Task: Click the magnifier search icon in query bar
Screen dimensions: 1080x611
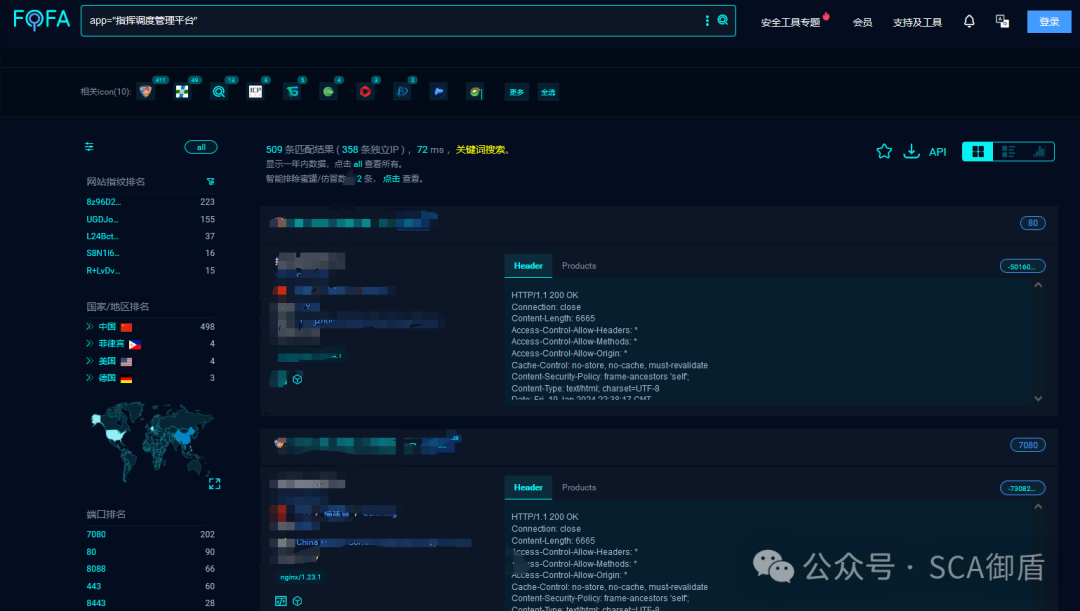Action: click(x=723, y=20)
